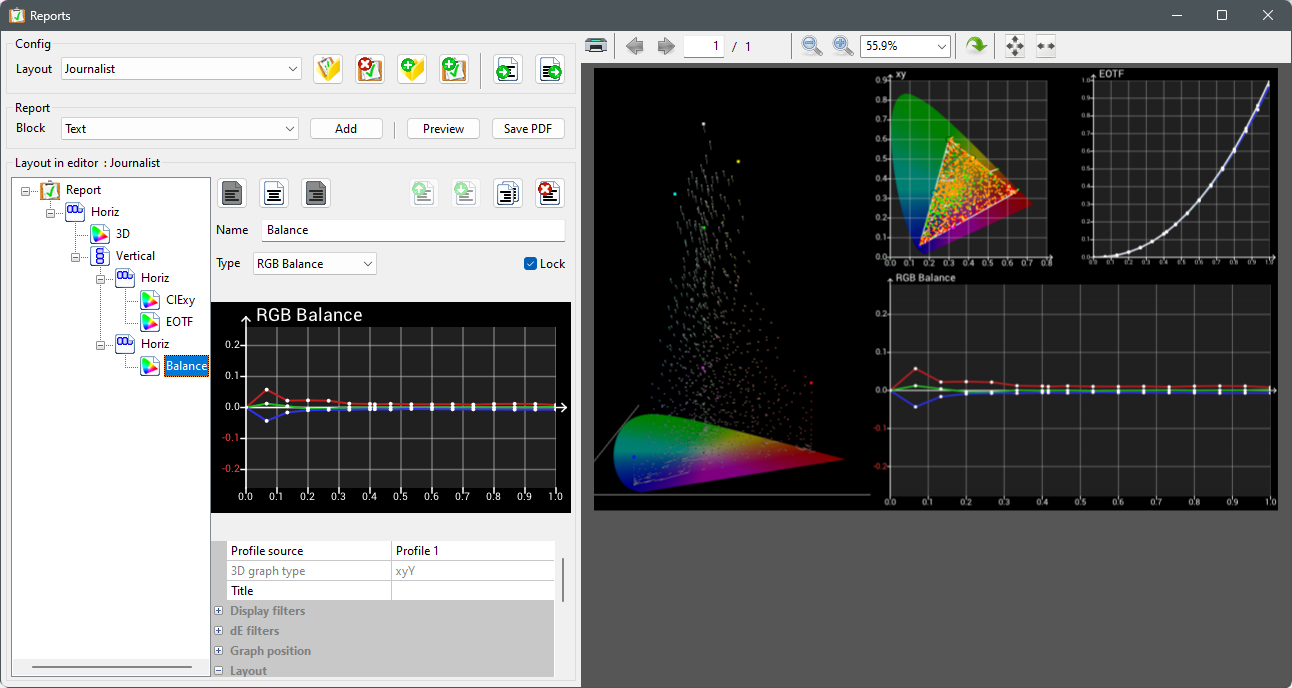Open the print dialog for the report preview
This screenshot has width=1292, height=688.
tap(596, 45)
